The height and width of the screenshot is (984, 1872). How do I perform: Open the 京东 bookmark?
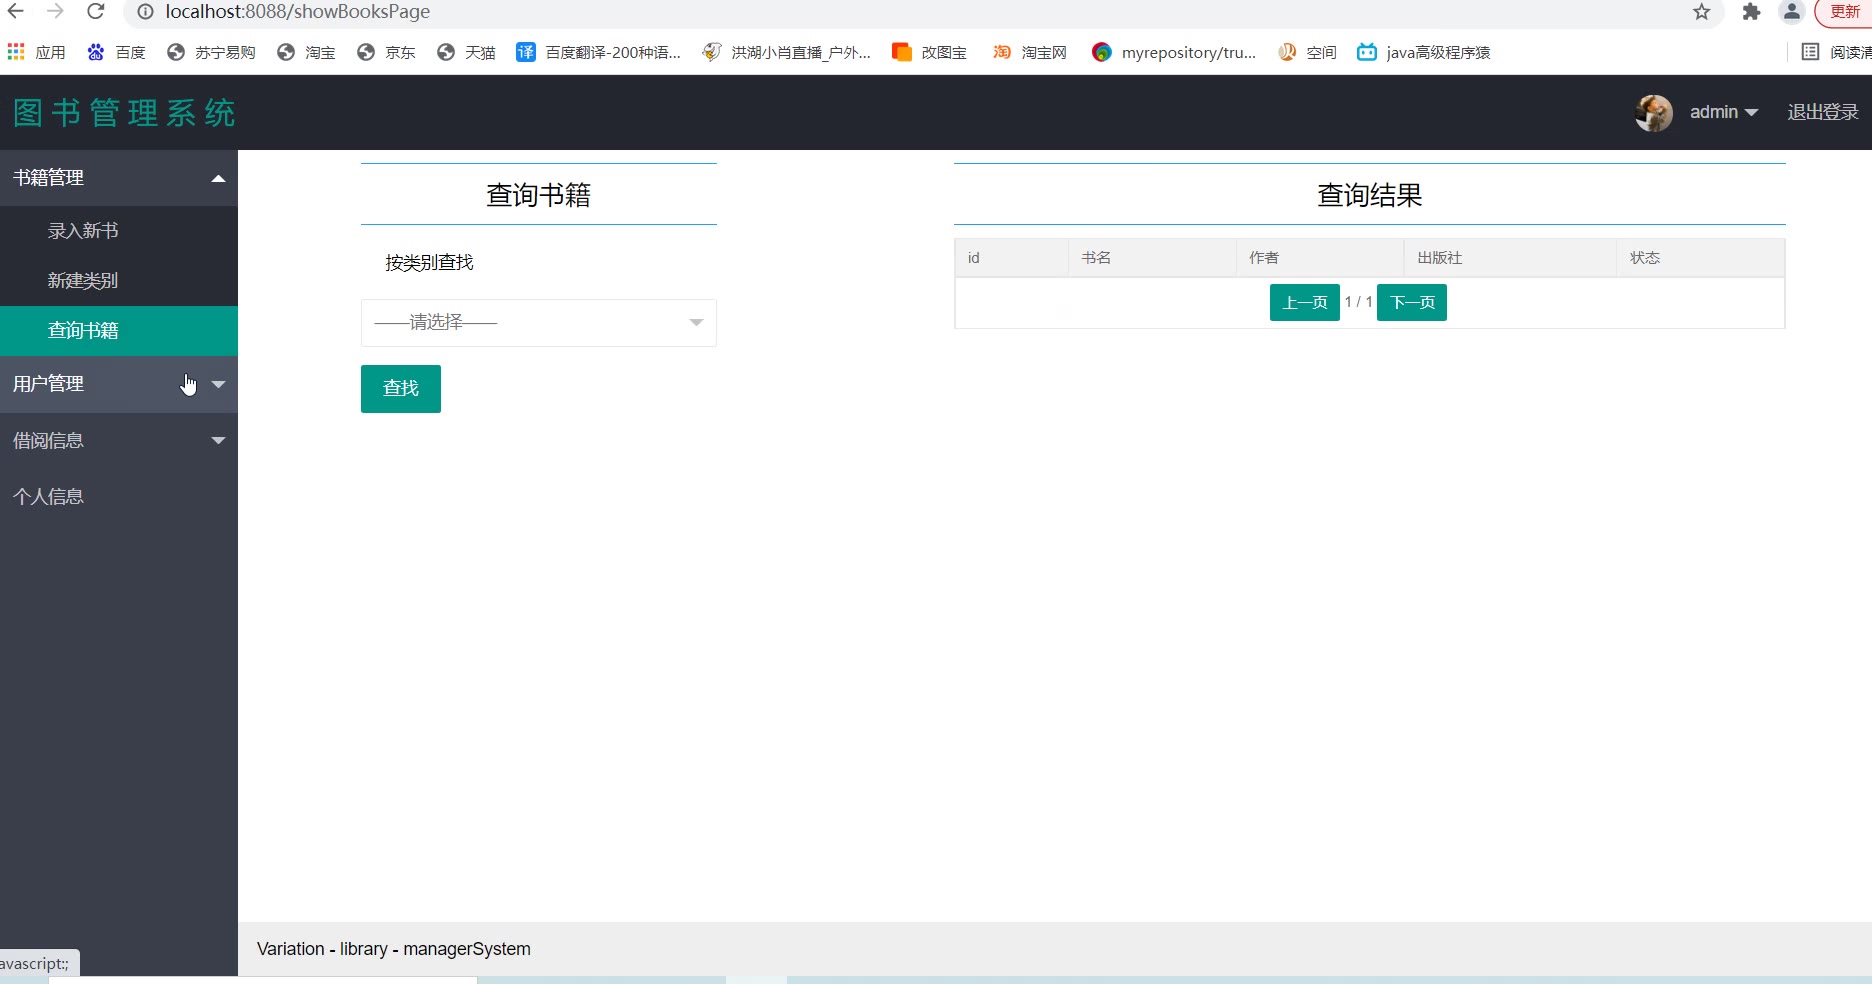click(386, 52)
